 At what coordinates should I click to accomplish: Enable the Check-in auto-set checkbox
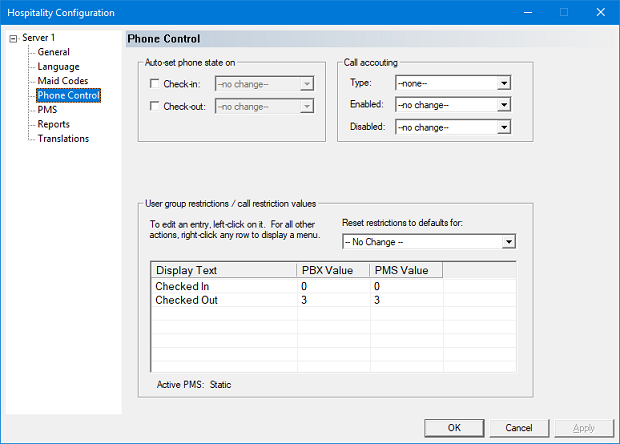pyautogui.click(x=154, y=84)
